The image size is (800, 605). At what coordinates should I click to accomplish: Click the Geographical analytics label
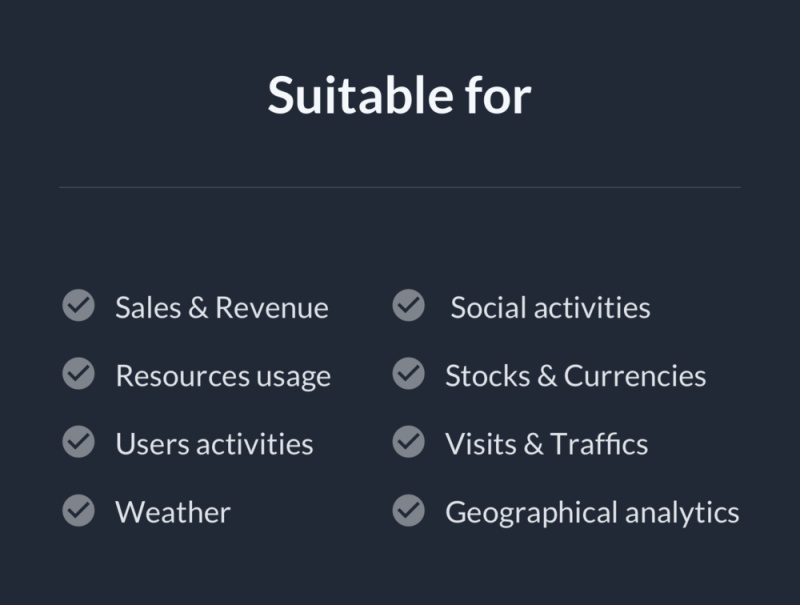click(x=592, y=512)
